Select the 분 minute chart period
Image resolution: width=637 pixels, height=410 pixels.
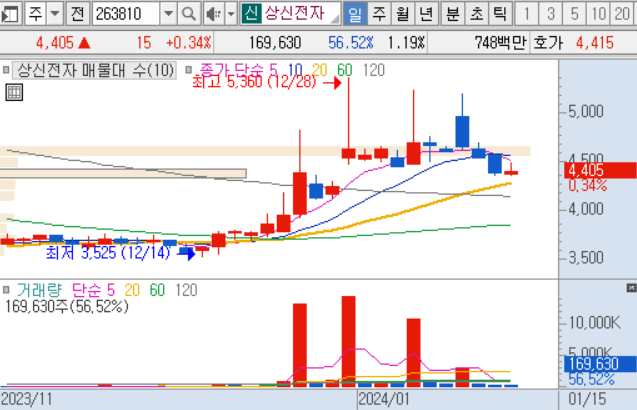[453, 14]
